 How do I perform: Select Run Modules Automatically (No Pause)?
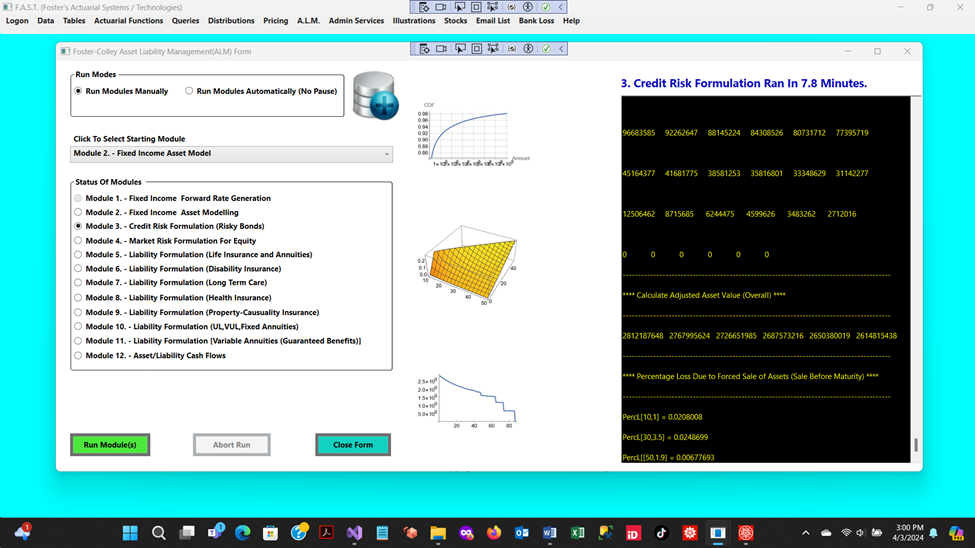click(189, 91)
